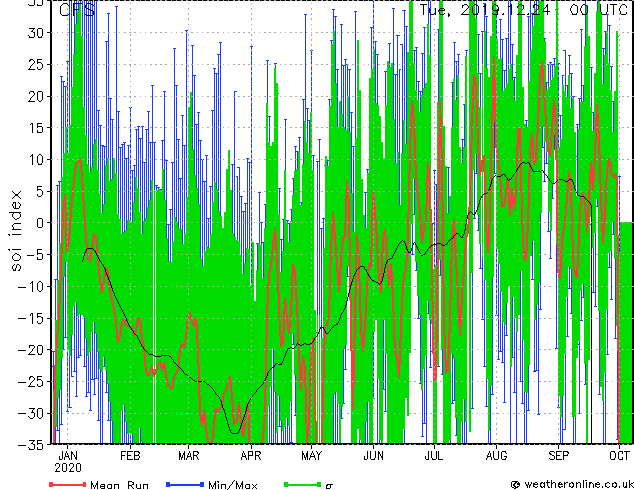Viewport: 634px width, 490px height.
Task: Click the 'FEB' month label
Action: tap(130, 456)
